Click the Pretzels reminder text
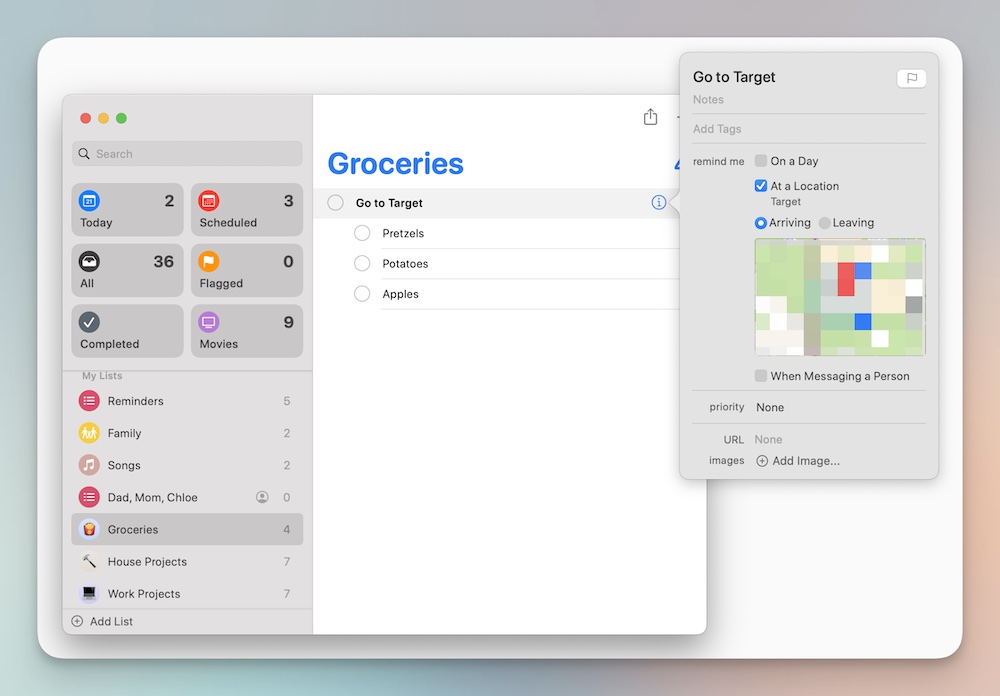1000x696 pixels. click(403, 233)
